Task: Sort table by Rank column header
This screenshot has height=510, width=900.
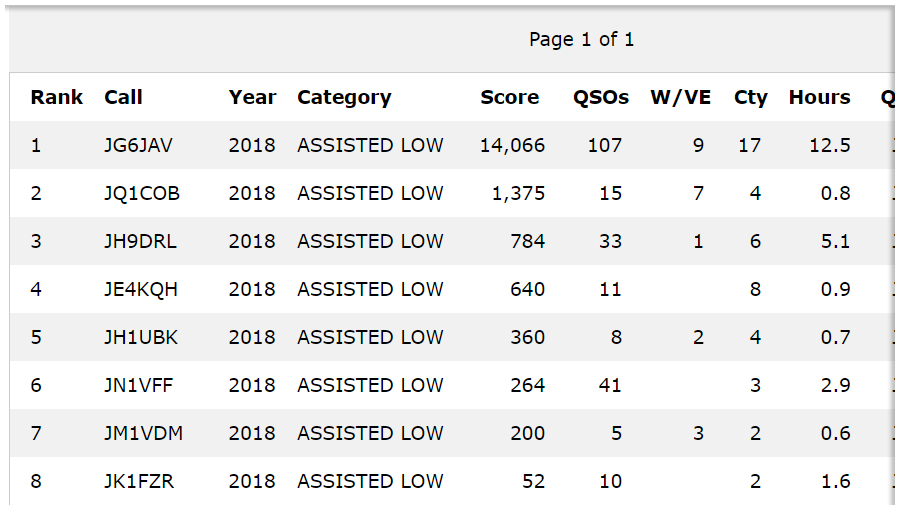Action: click(x=57, y=97)
